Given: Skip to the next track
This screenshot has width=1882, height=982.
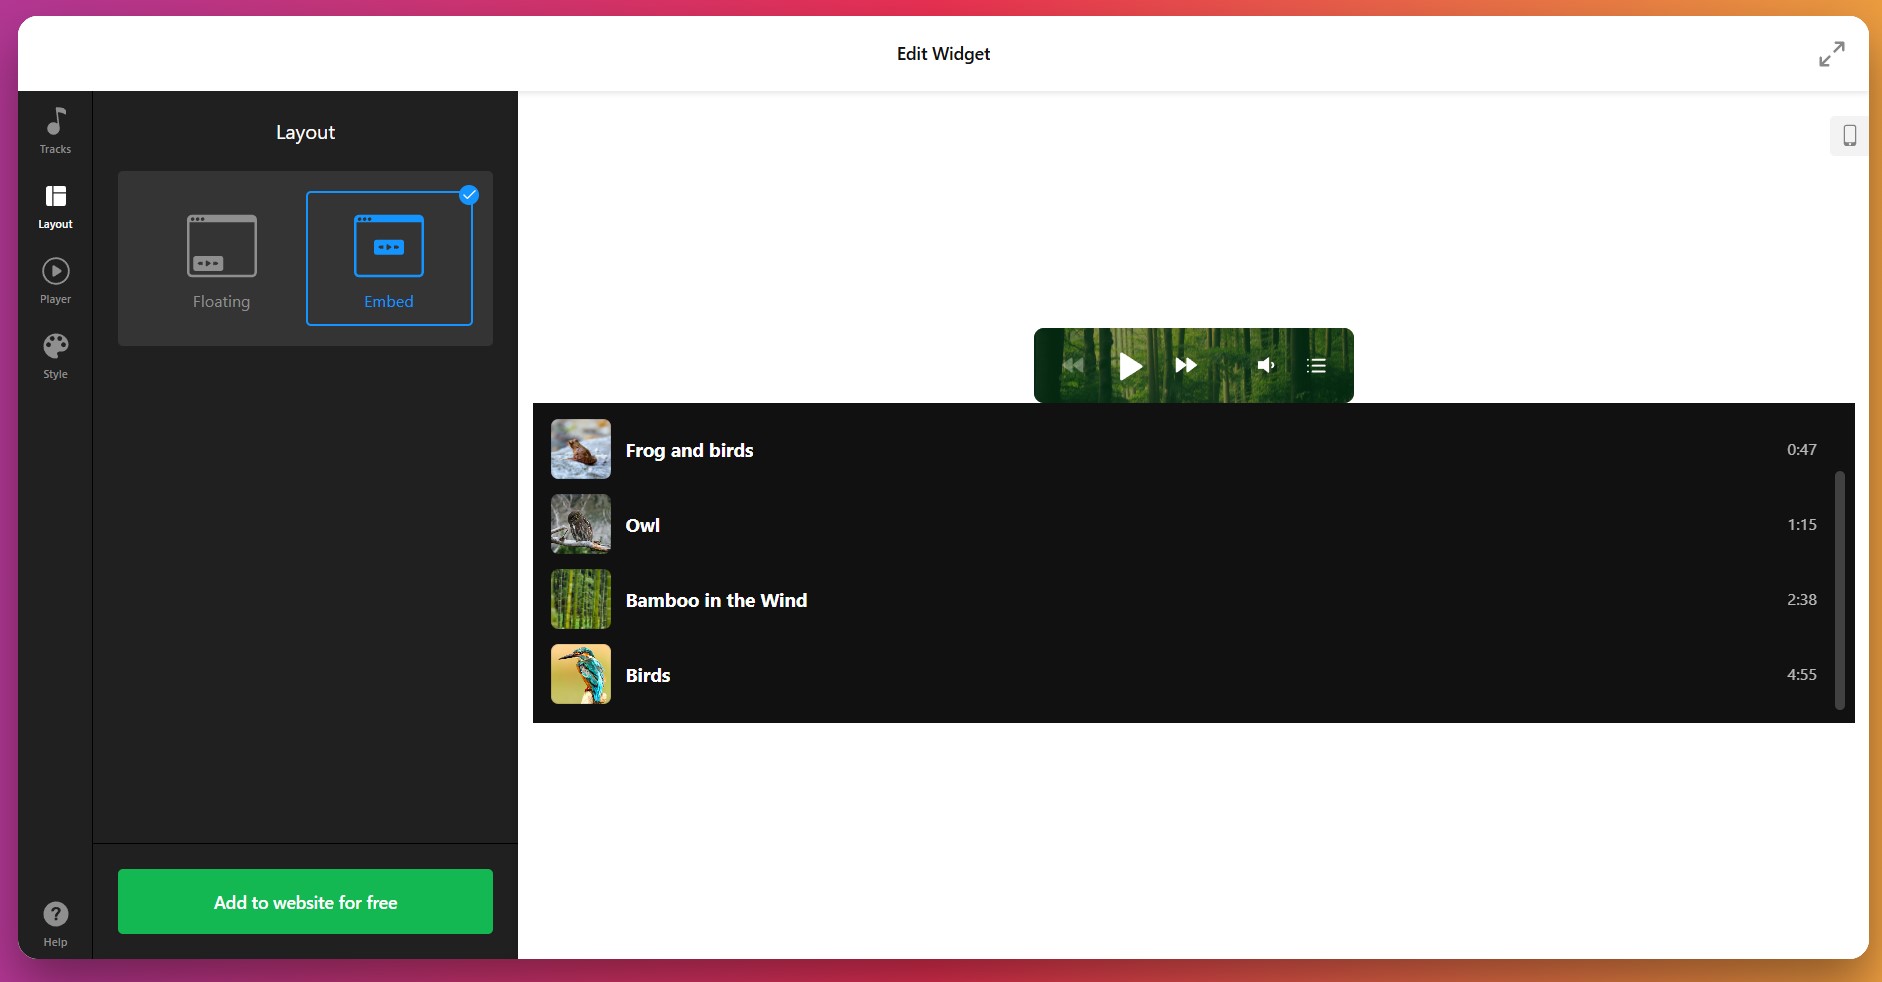Looking at the screenshot, I should pos(1184,365).
